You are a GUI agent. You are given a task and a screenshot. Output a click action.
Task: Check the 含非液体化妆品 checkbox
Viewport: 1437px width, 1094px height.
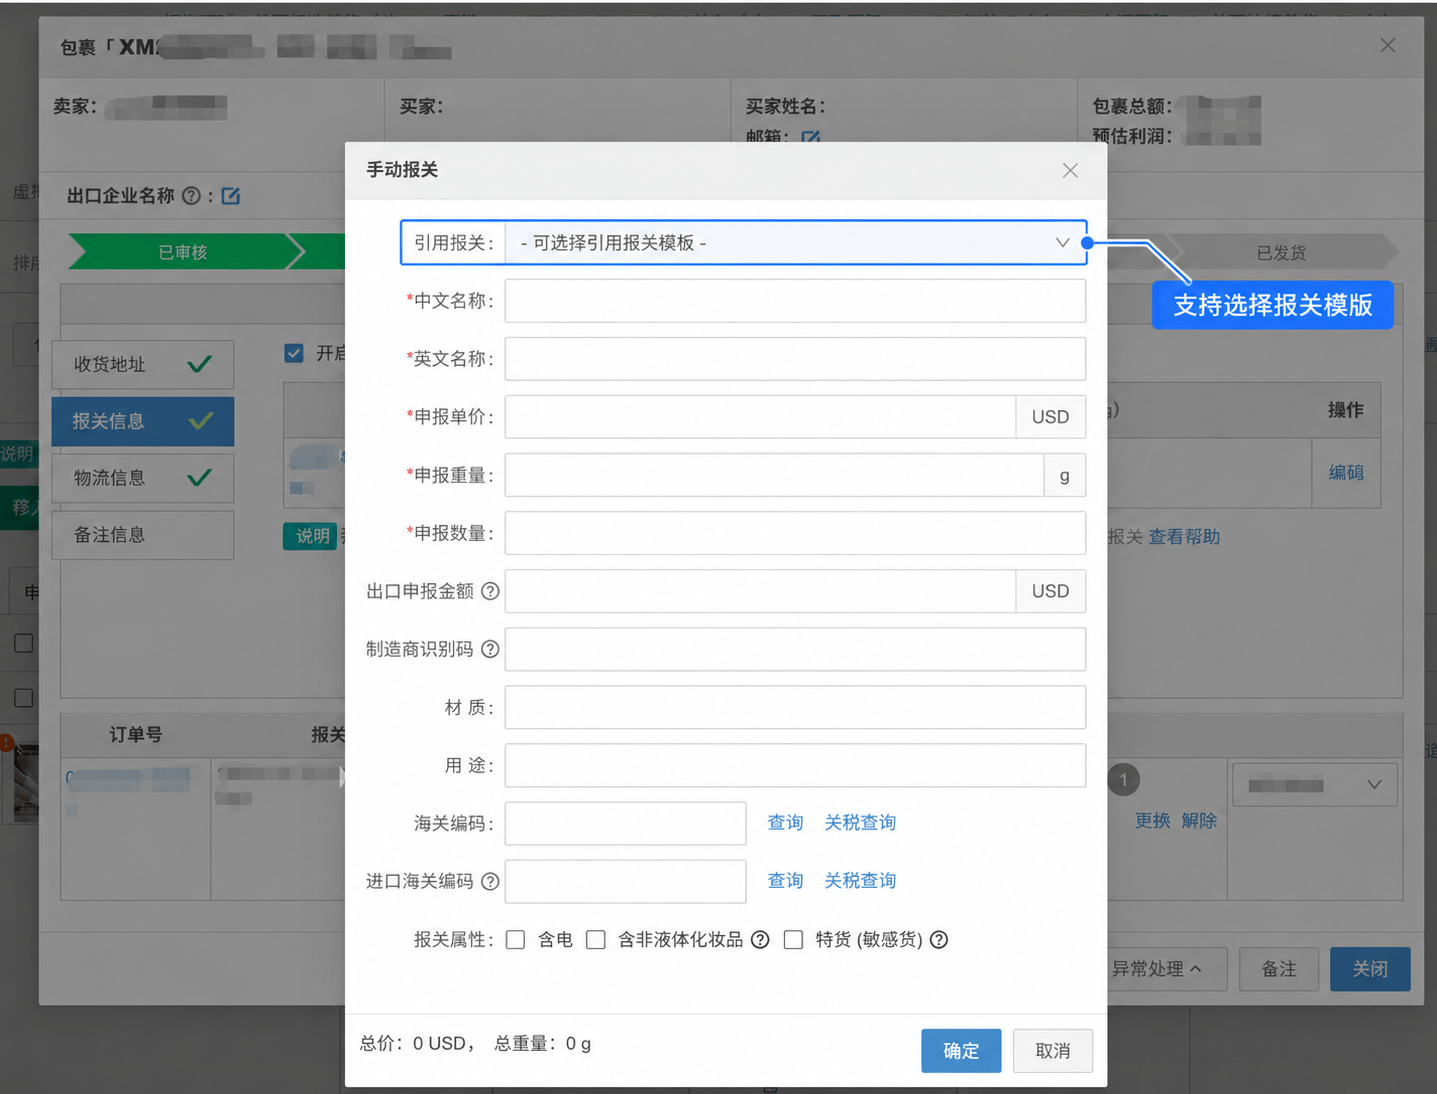596,940
